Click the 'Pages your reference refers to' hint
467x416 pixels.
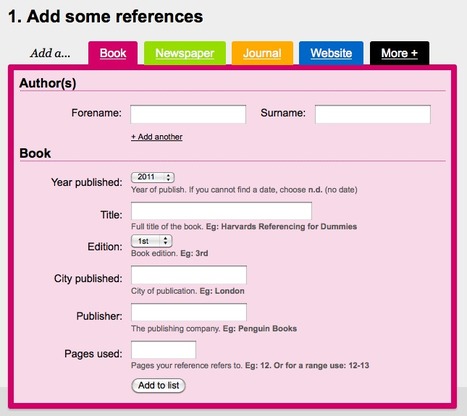click(x=250, y=366)
